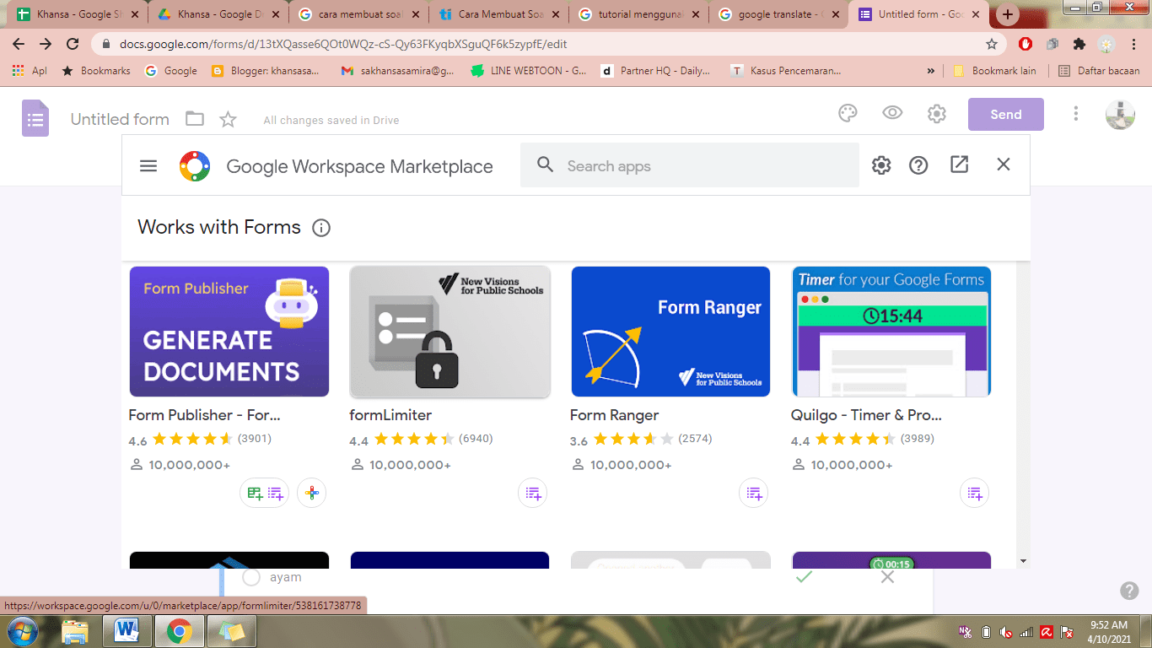
Task: Move form to folder icon
Action: coord(195,118)
